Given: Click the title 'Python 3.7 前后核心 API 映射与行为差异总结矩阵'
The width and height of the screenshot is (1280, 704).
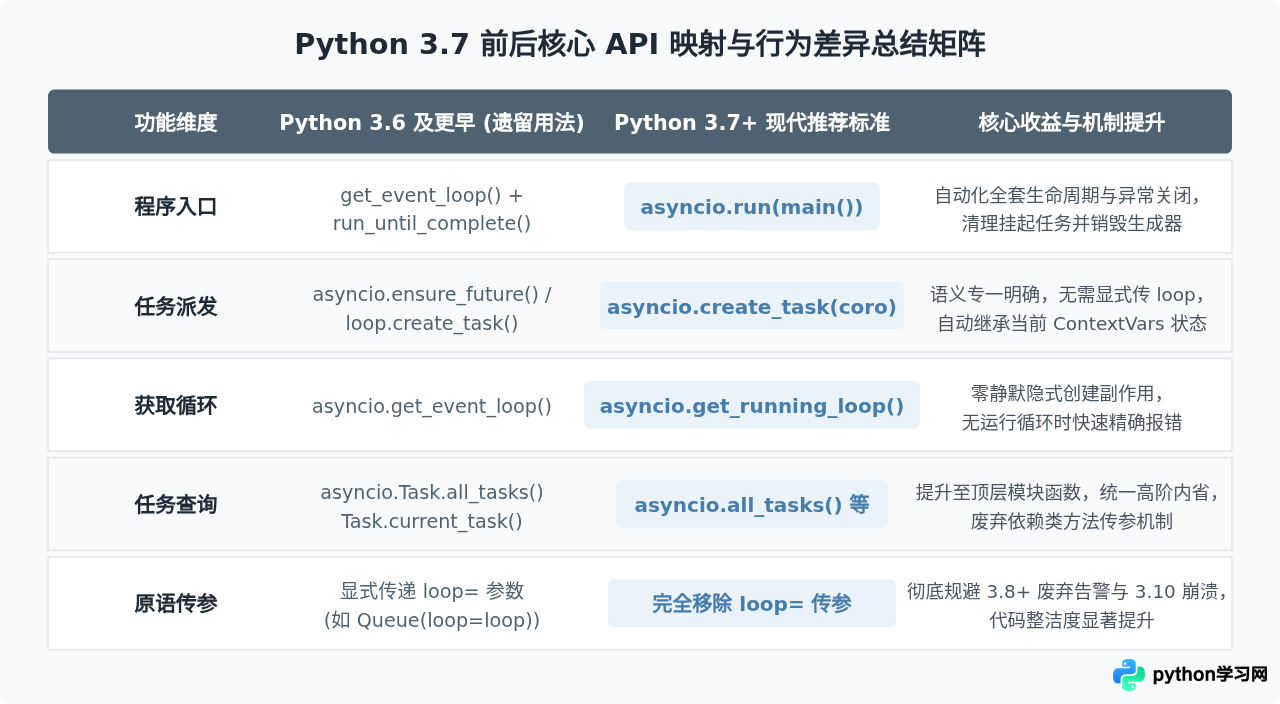Looking at the screenshot, I should (x=640, y=45).
